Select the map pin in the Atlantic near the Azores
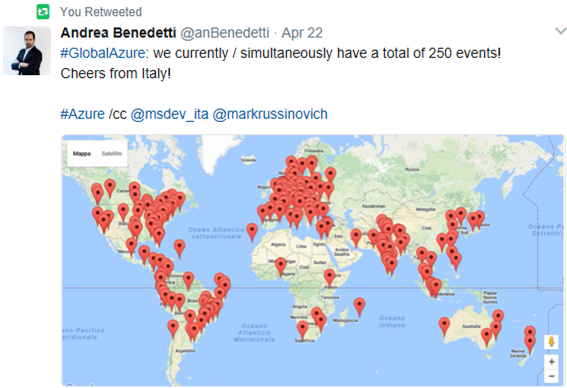The width and height of the screenshot is (567, 388). pyautogui.click(x=252, y=233)
